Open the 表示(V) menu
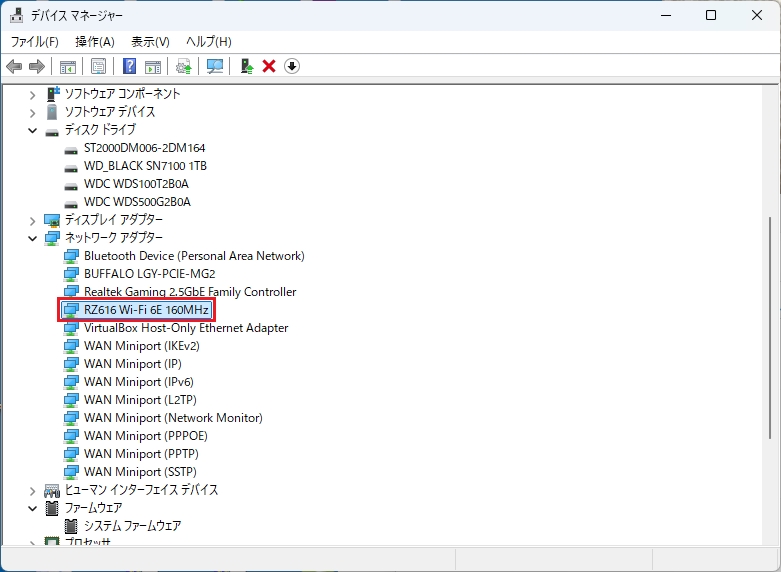This screenshot has width=781, height=572. [150, 42]
